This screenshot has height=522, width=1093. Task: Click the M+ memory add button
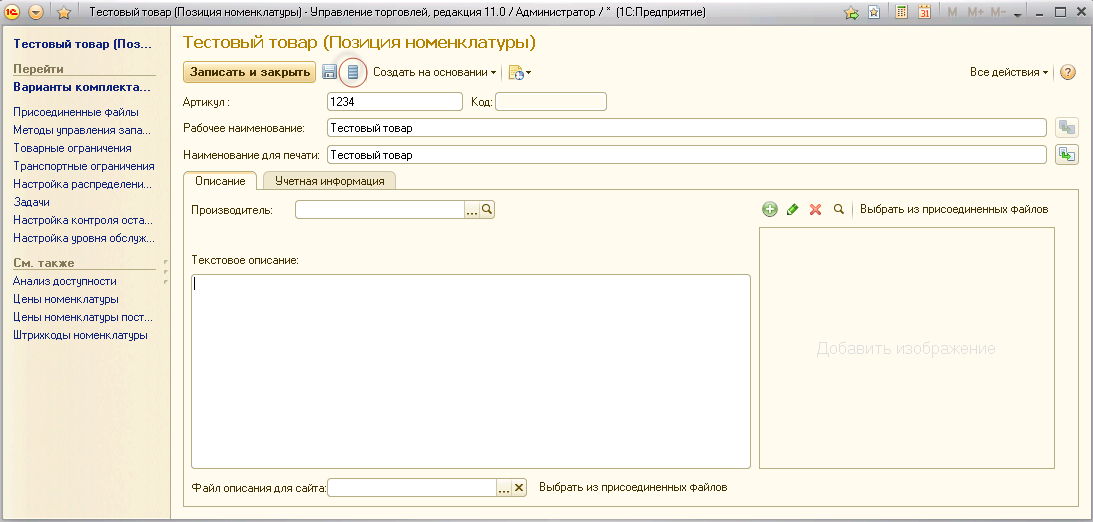975,13
